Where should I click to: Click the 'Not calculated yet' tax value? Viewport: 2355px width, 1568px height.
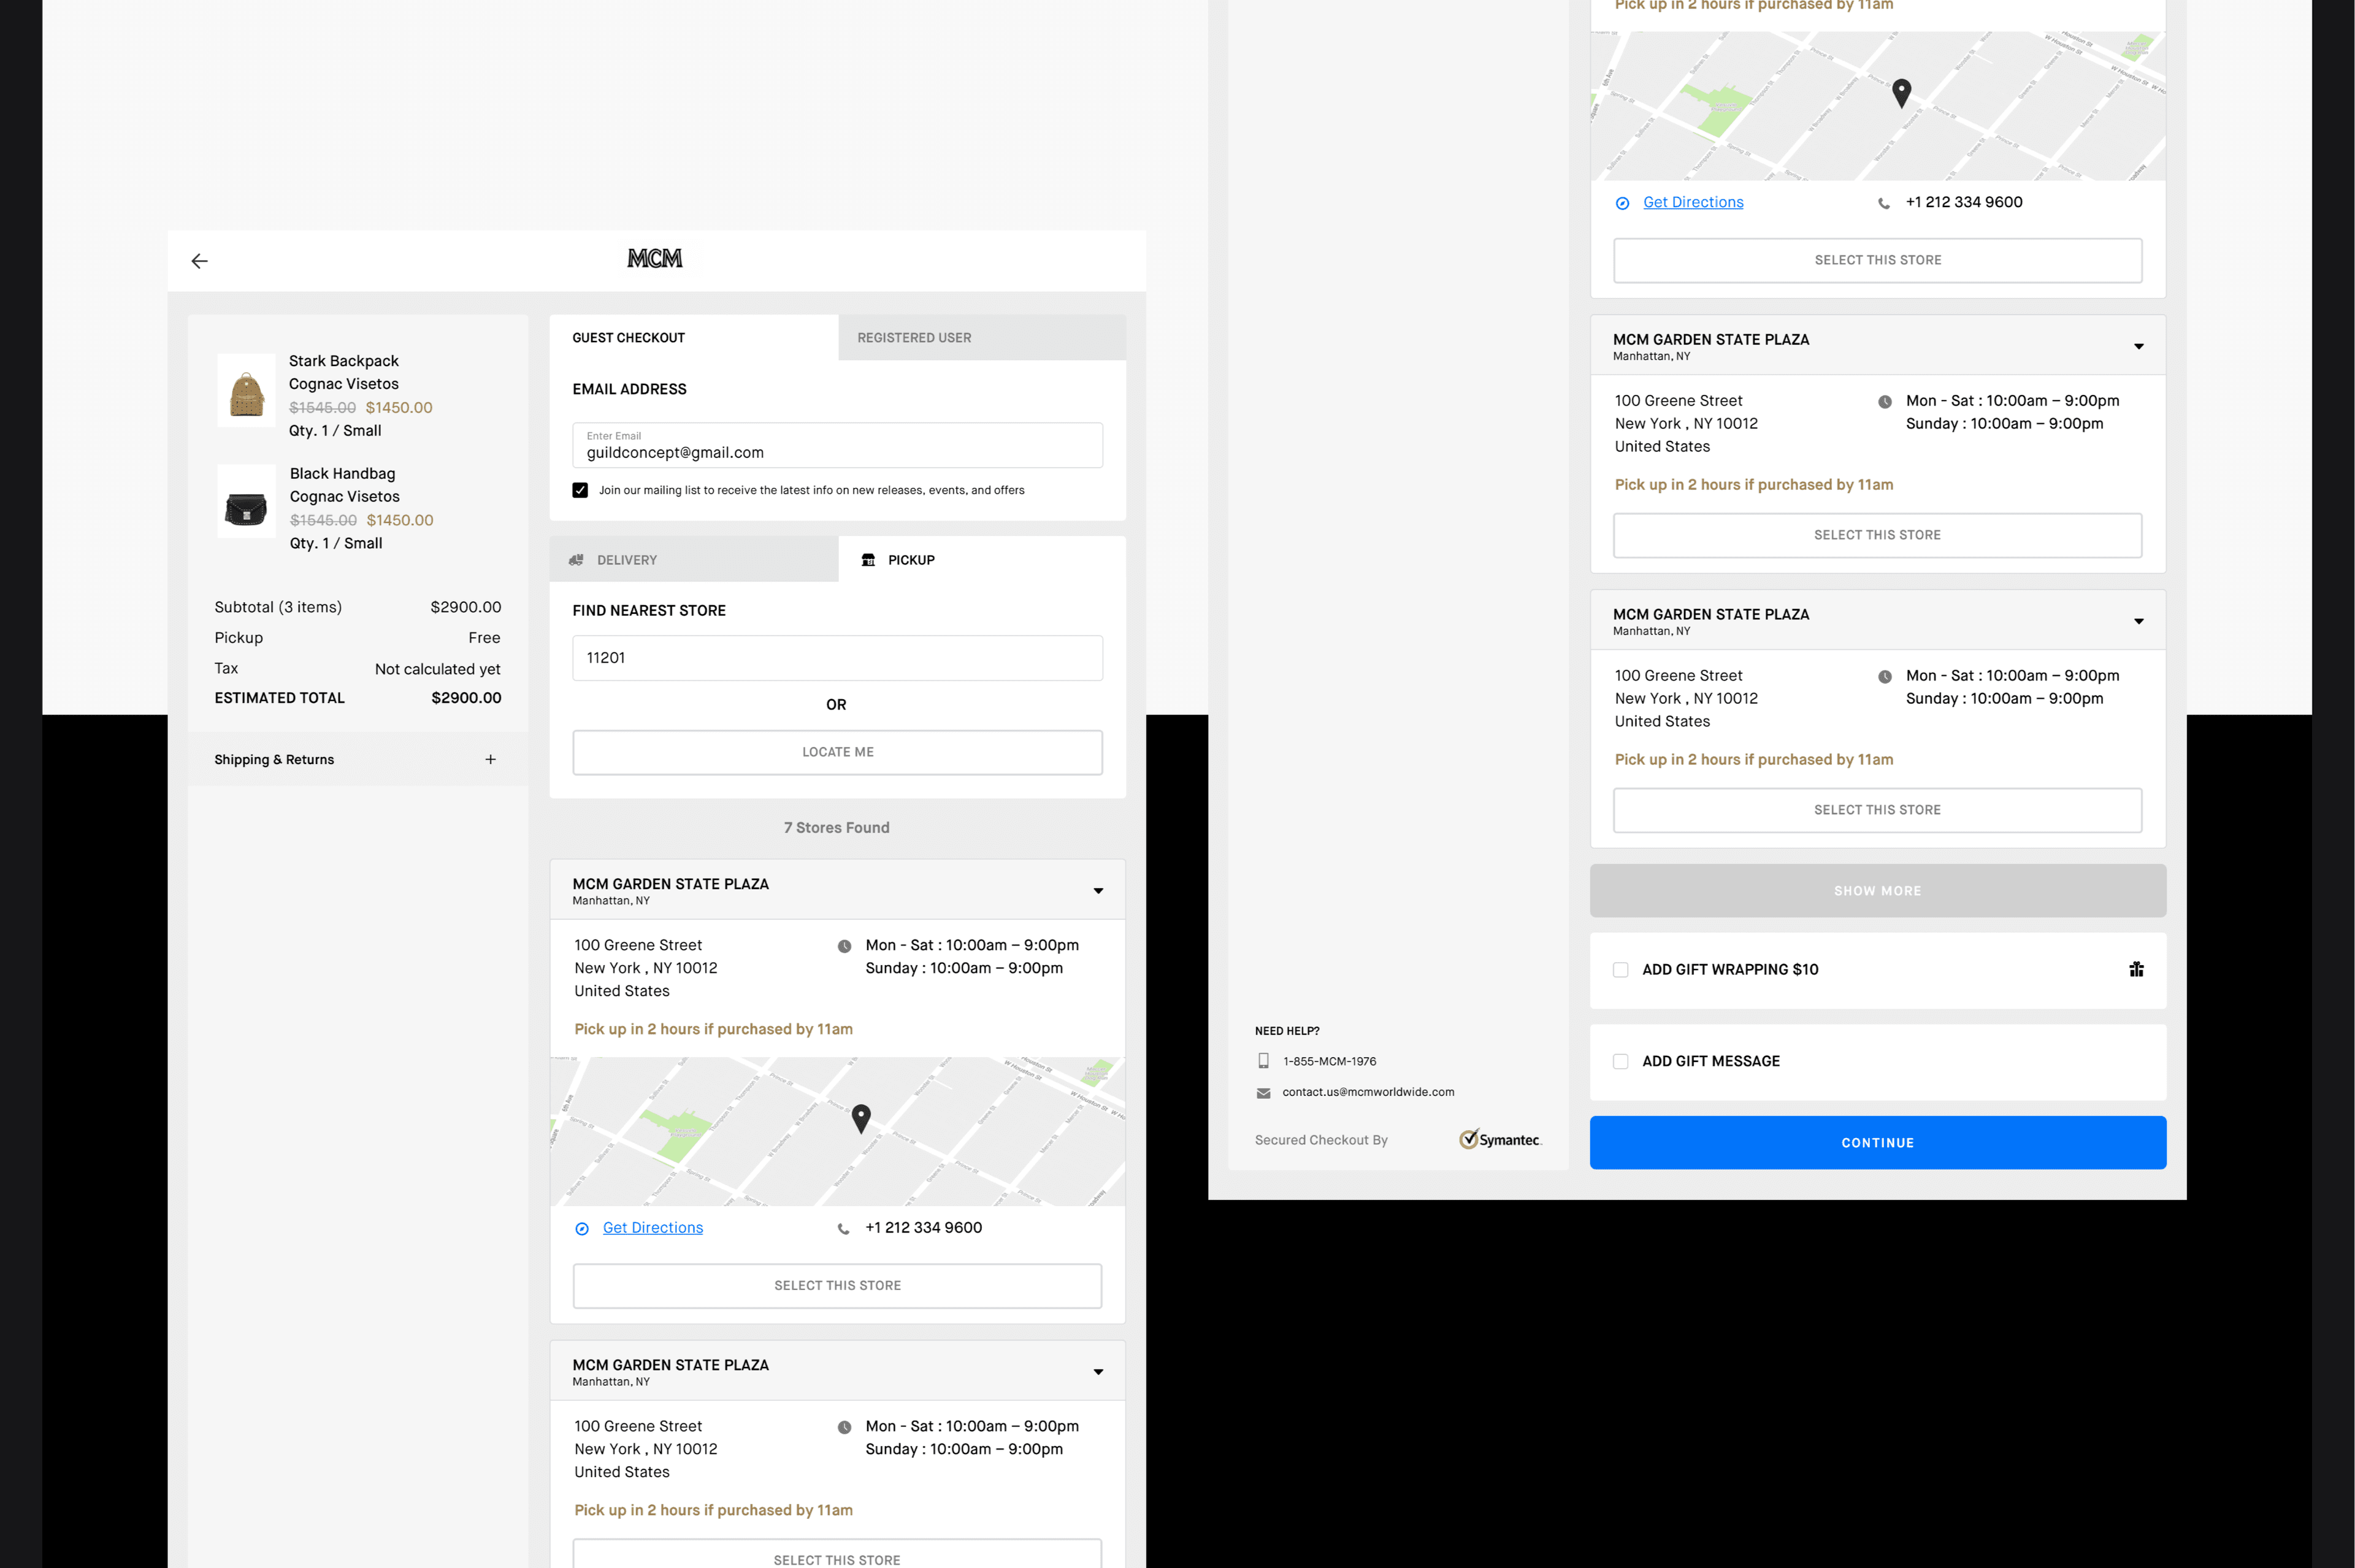point(437,669)
